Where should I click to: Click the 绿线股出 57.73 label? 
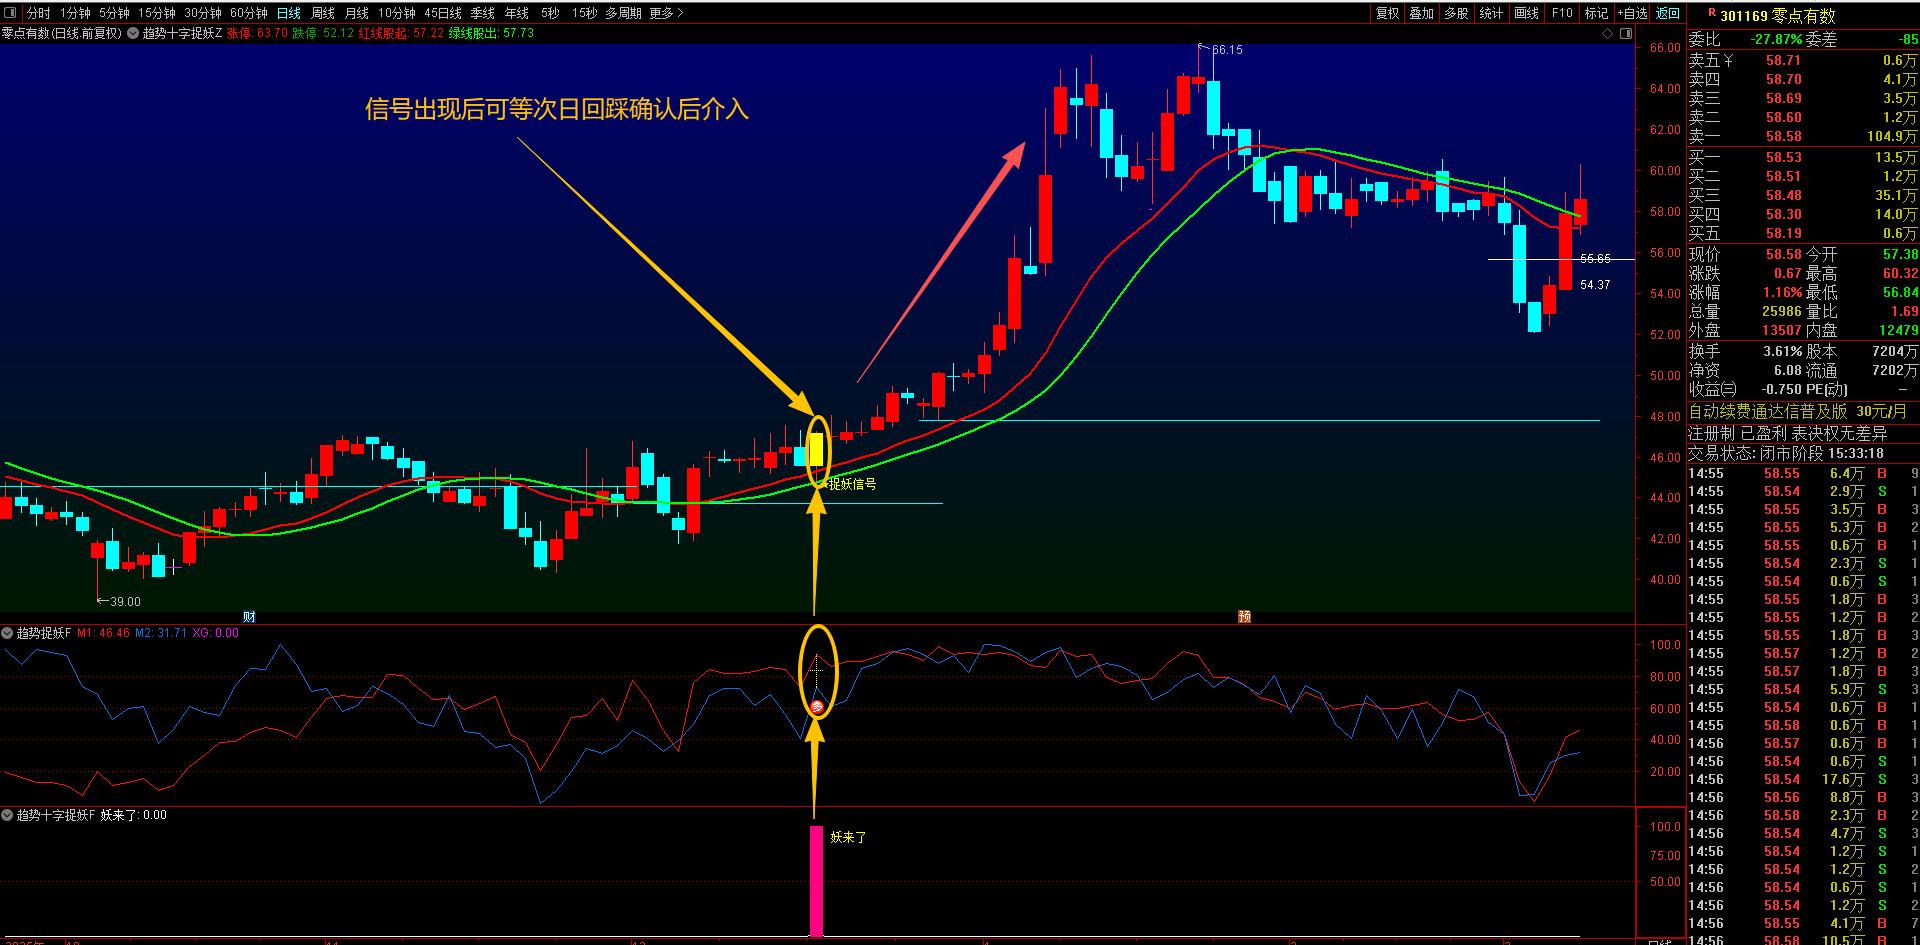click(x=491, y=33)
